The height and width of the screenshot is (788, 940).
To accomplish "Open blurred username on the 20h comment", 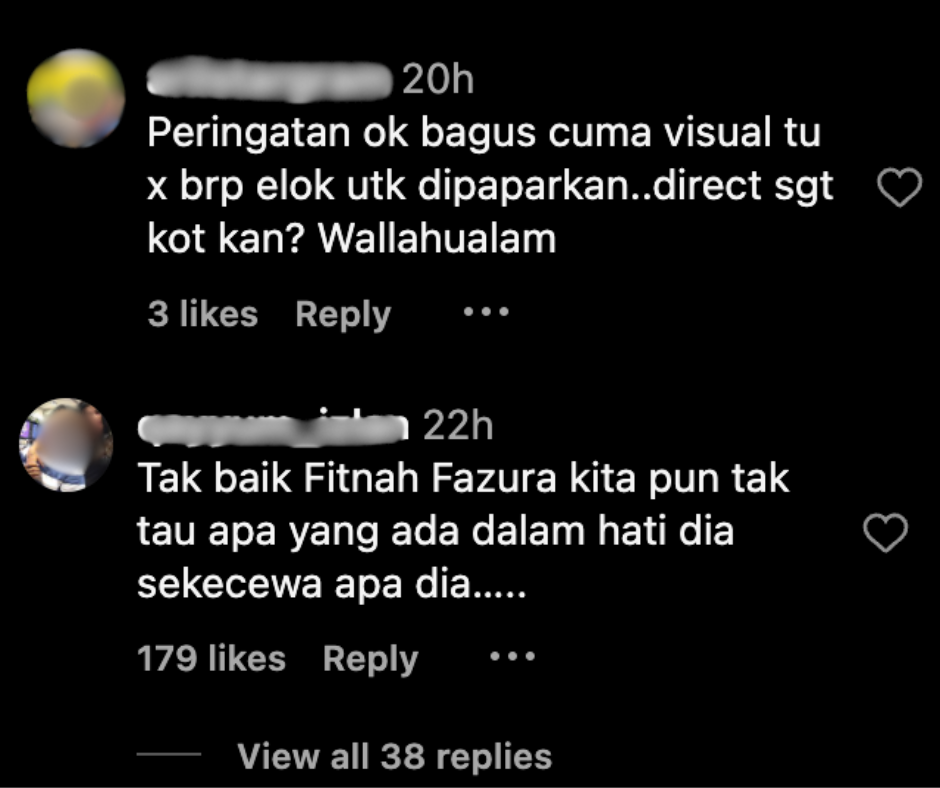I will 270,79.
